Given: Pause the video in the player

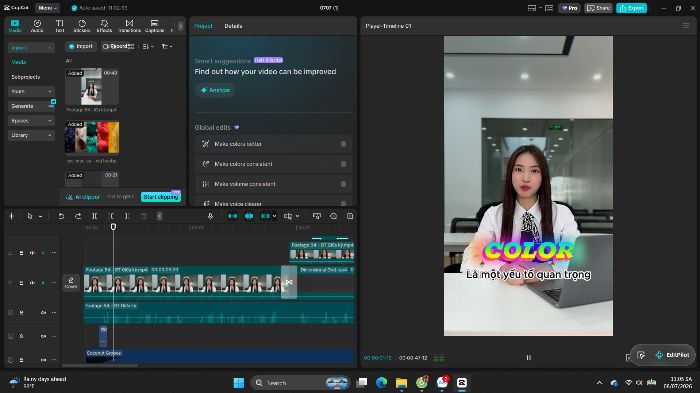Looking at the screenshot, I should point(529,358).
